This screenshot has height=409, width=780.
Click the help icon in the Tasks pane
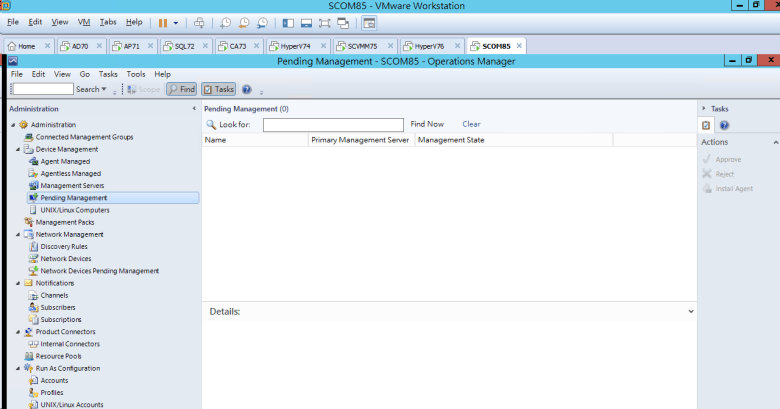[724, 125]
